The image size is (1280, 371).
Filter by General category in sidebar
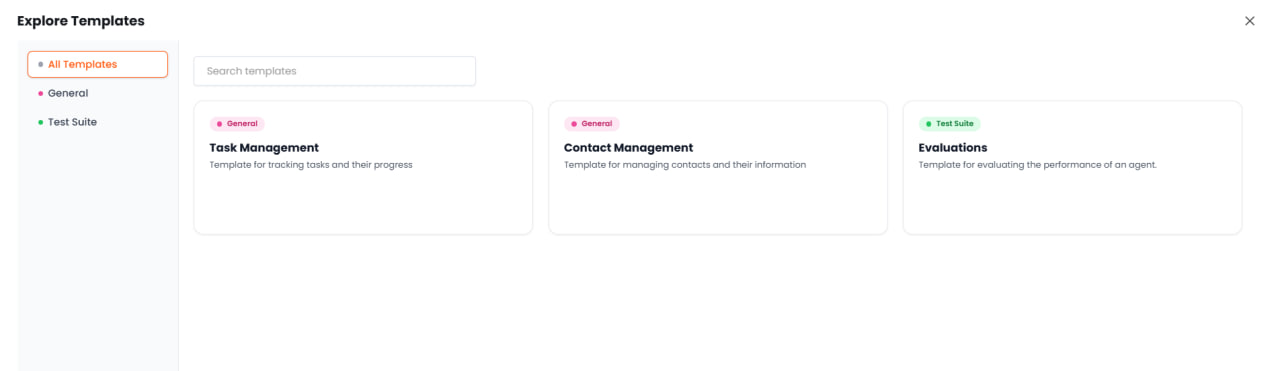coord(97,93)
